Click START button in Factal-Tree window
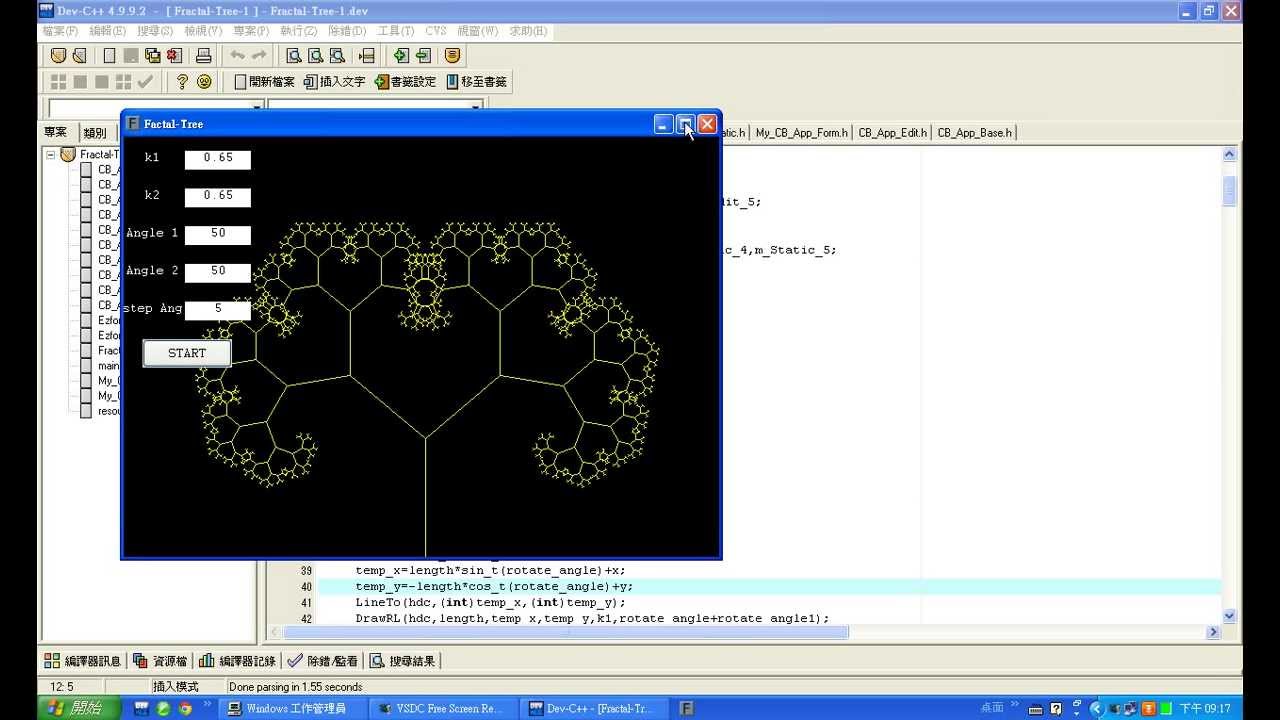 pyautogui.click(x=187, y=353)
